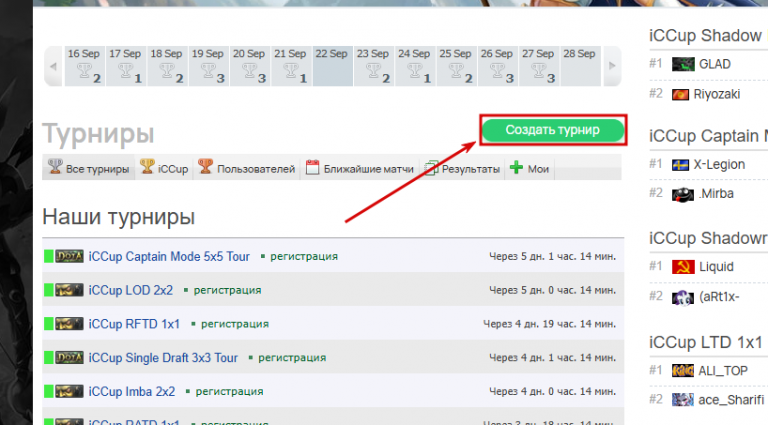Open iCCup LOD 2x2 tournament link

[x=131, y=290]
